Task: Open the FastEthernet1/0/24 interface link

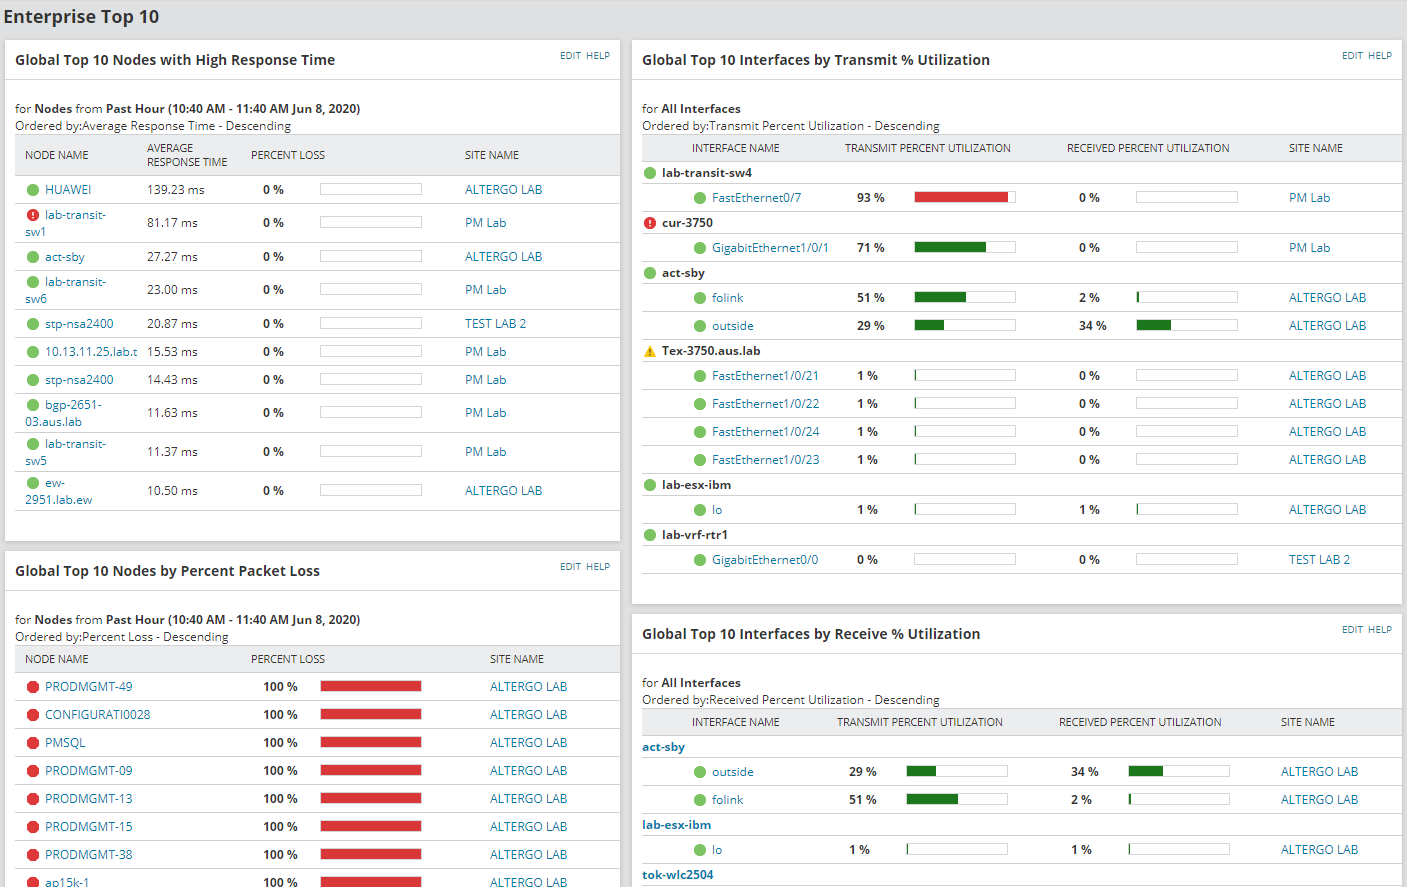Action: tap(765, 432)
